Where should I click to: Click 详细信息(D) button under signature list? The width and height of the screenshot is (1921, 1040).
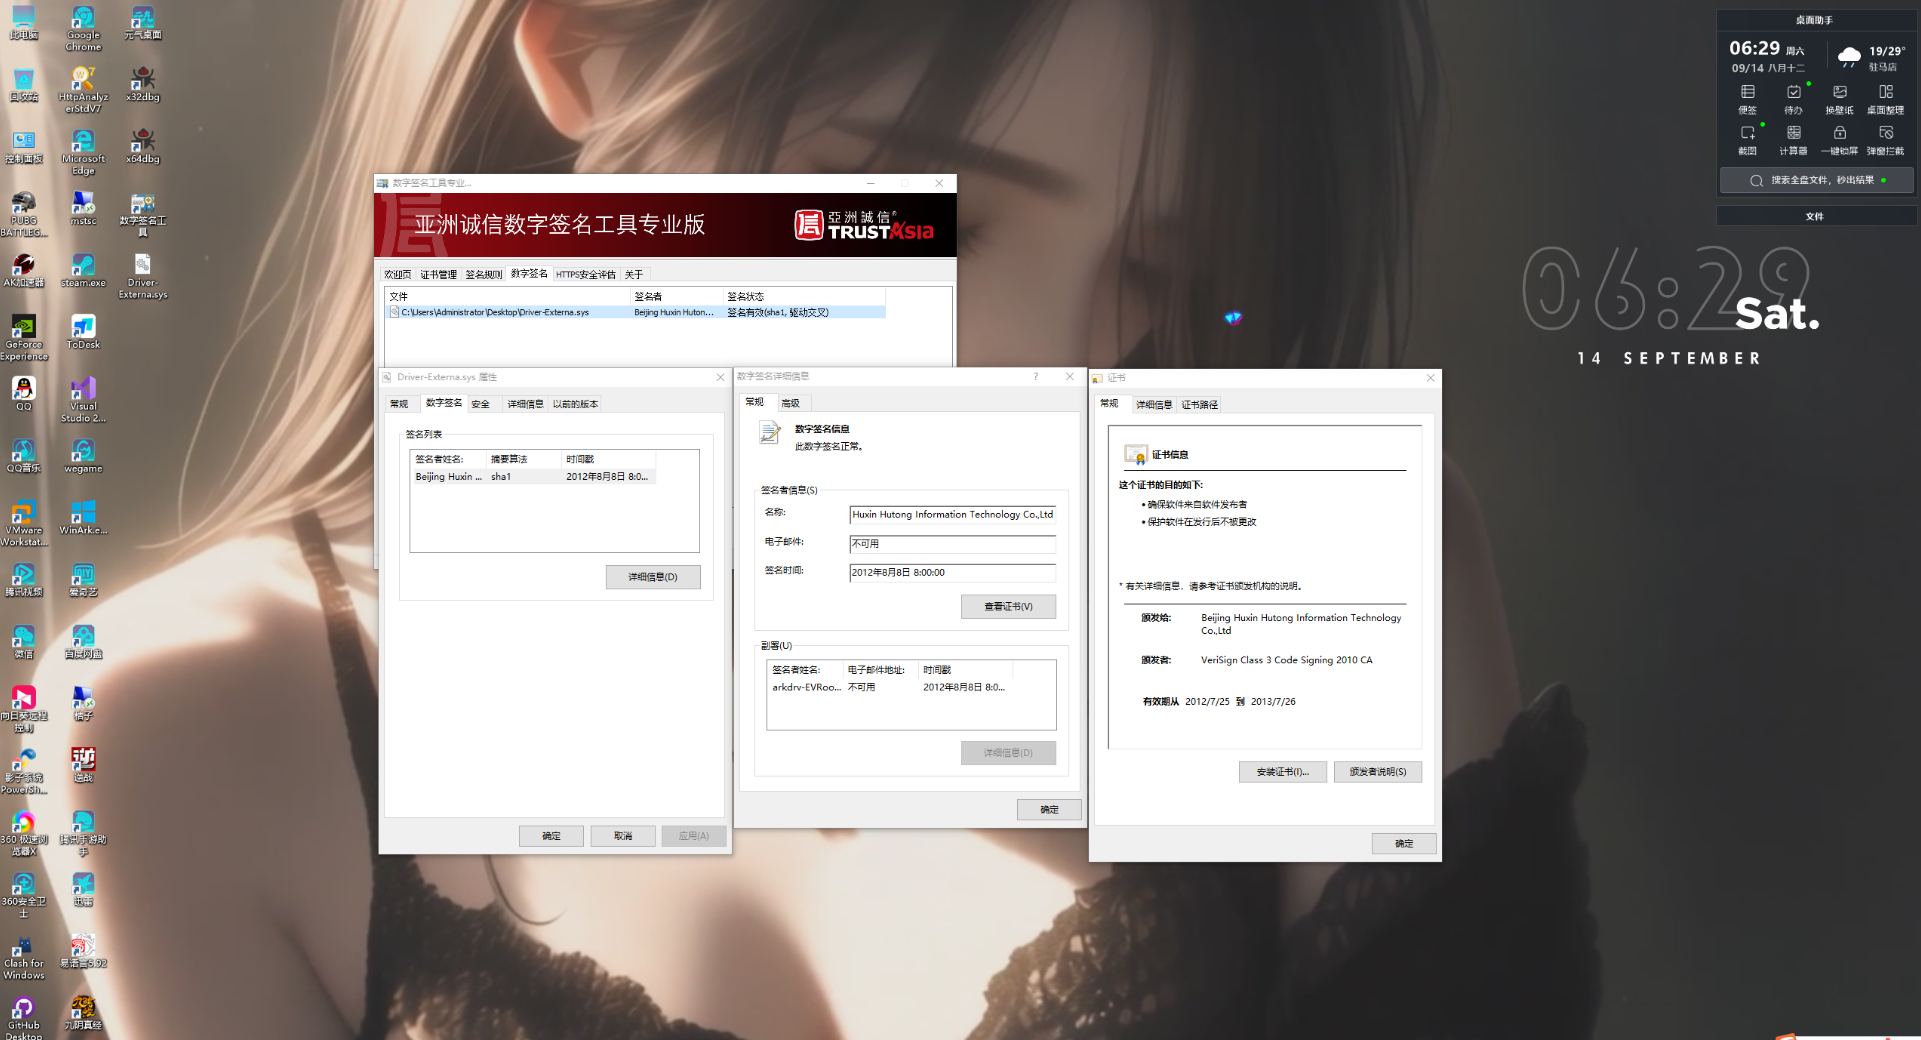(652, 577)
